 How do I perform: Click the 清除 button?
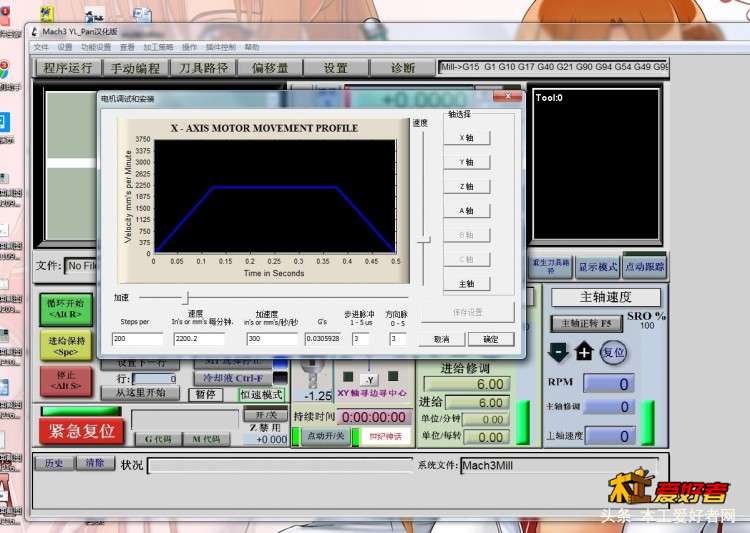(95, 463)
